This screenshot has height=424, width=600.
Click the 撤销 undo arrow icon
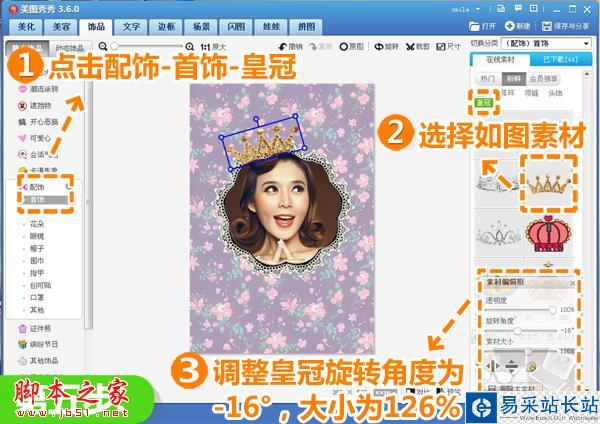click(x=283, y=47)
